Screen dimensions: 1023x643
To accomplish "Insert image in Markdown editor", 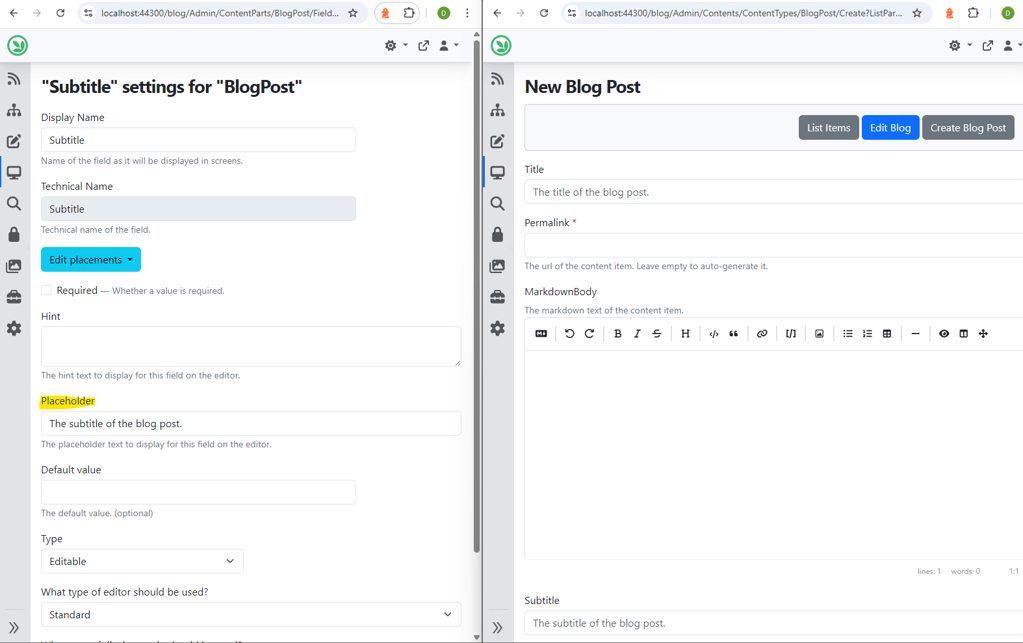I will click(x=819, y=334).
